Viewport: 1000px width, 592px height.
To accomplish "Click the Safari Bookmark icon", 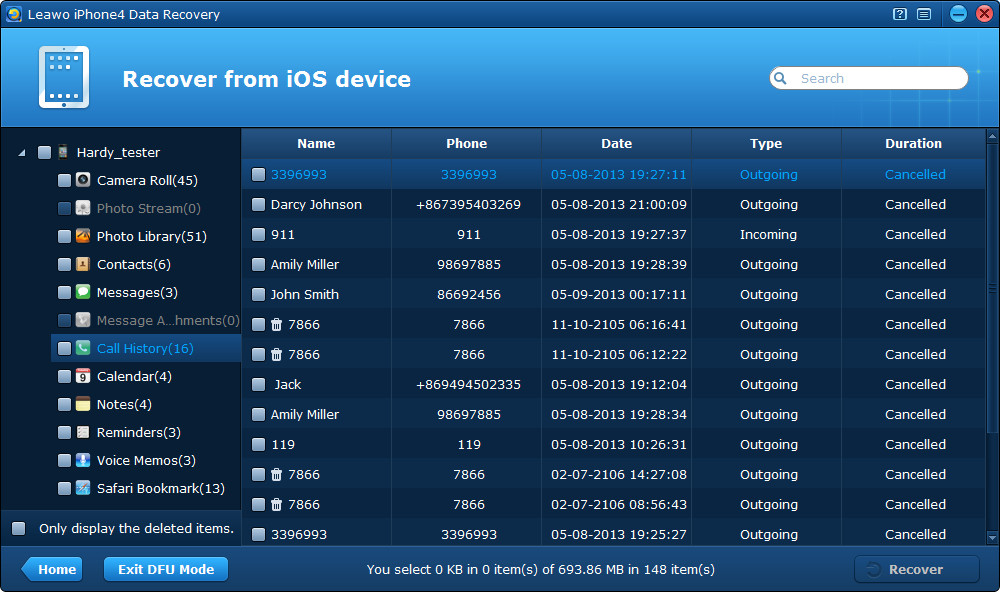I will [x=83, y=488].
